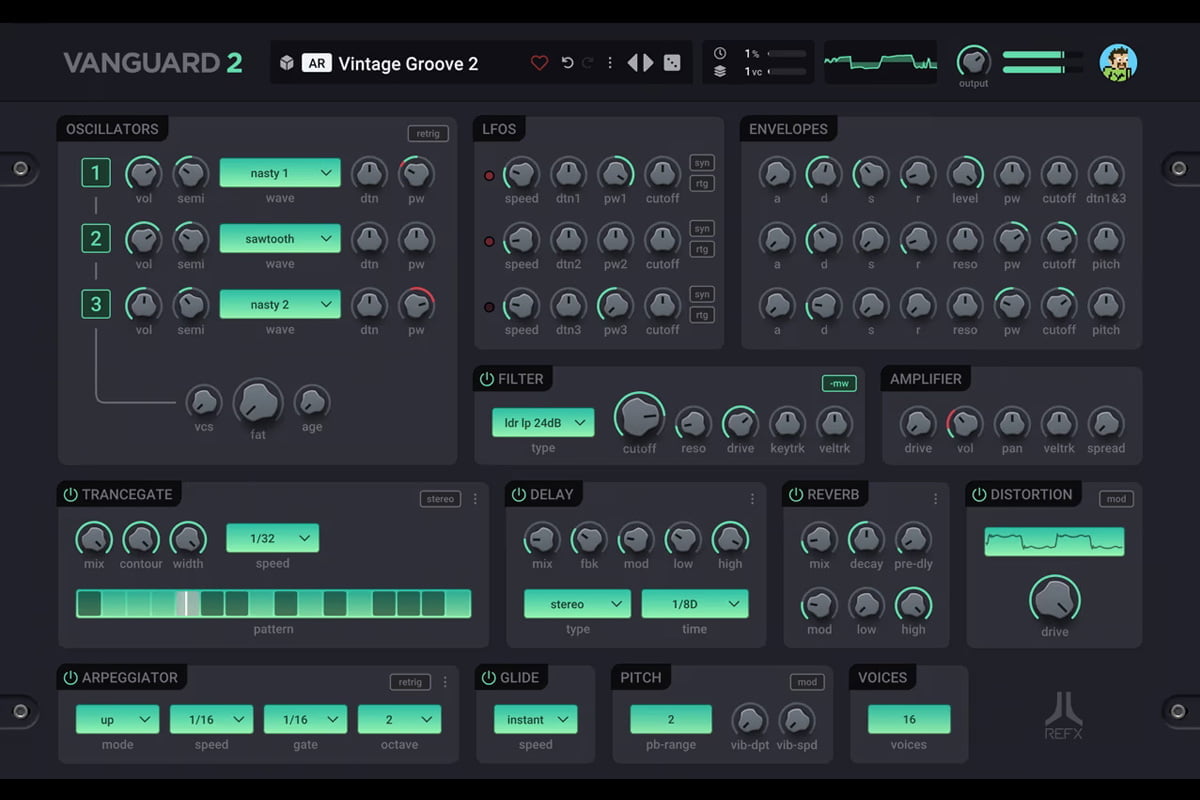Open the nasty 2 wave dropdown
This screenshot has width=1200, height=800.
(x=280, y=305)
